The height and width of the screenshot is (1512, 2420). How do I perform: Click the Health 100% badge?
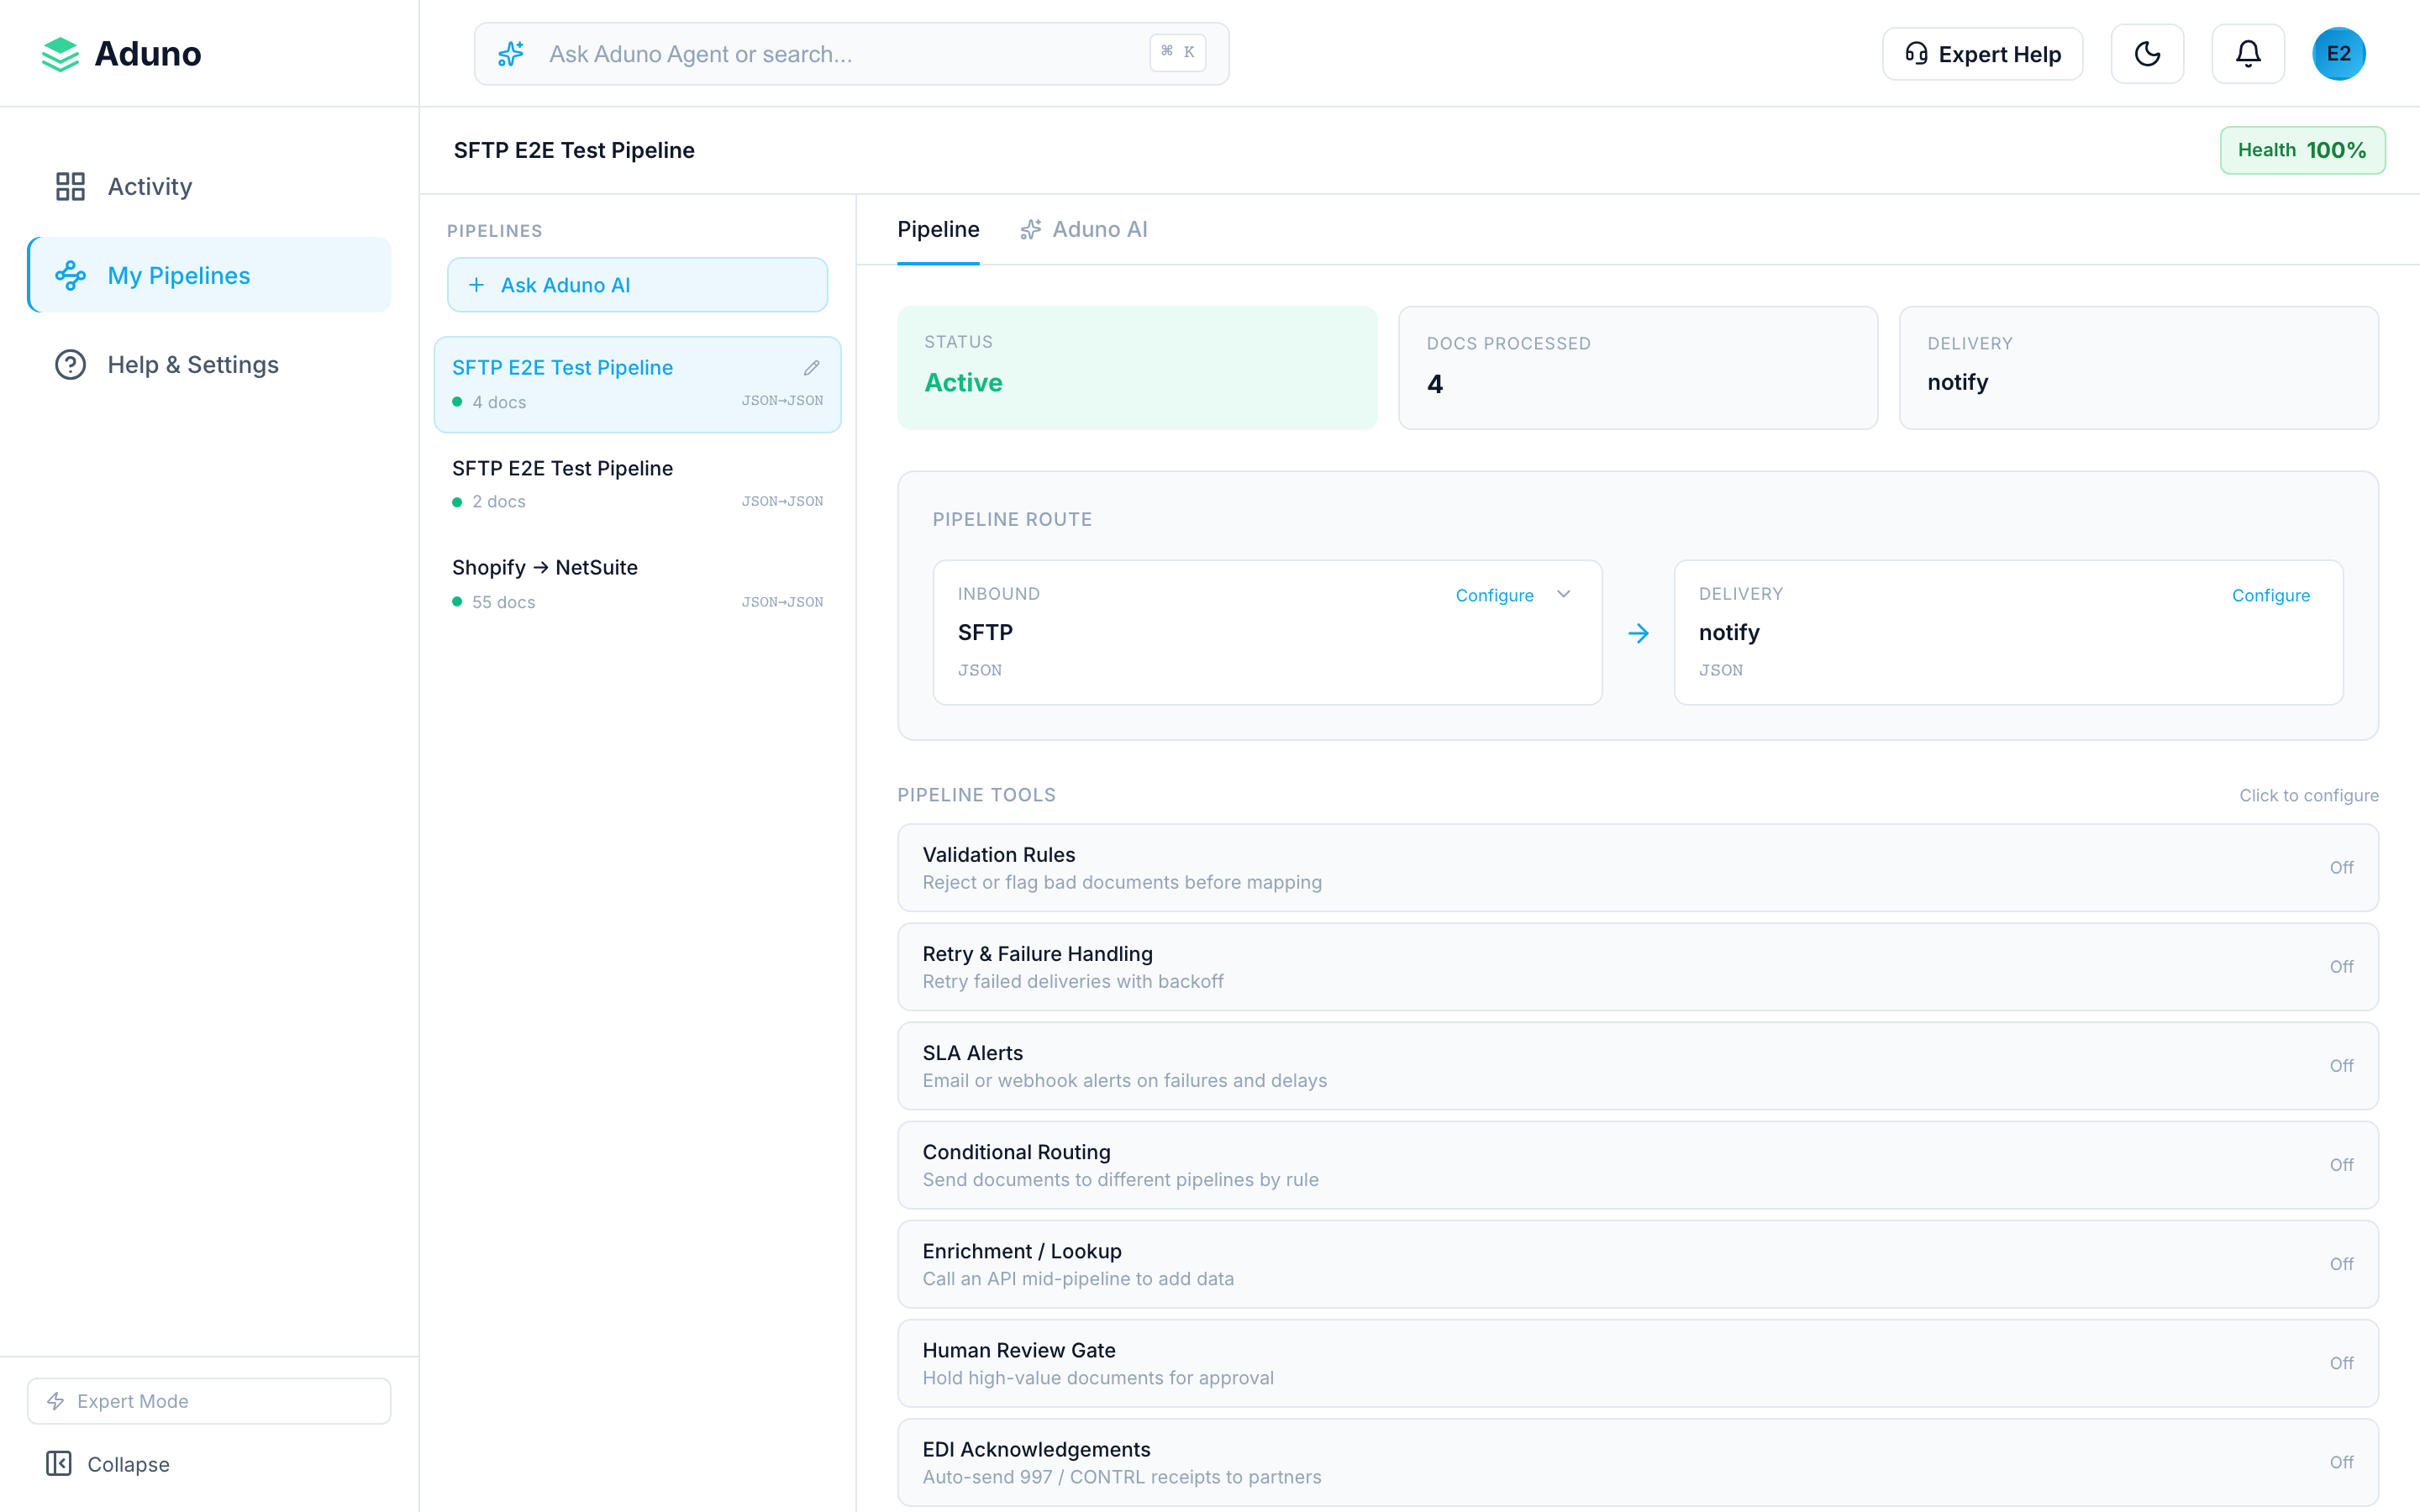coord(2302,150)
